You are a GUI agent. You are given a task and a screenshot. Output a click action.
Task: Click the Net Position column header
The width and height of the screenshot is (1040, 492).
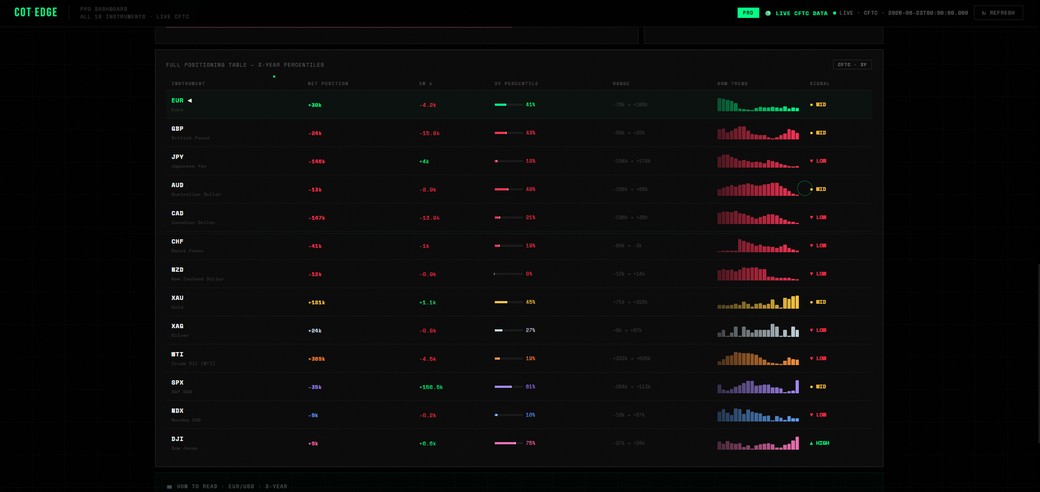(328, 84)
